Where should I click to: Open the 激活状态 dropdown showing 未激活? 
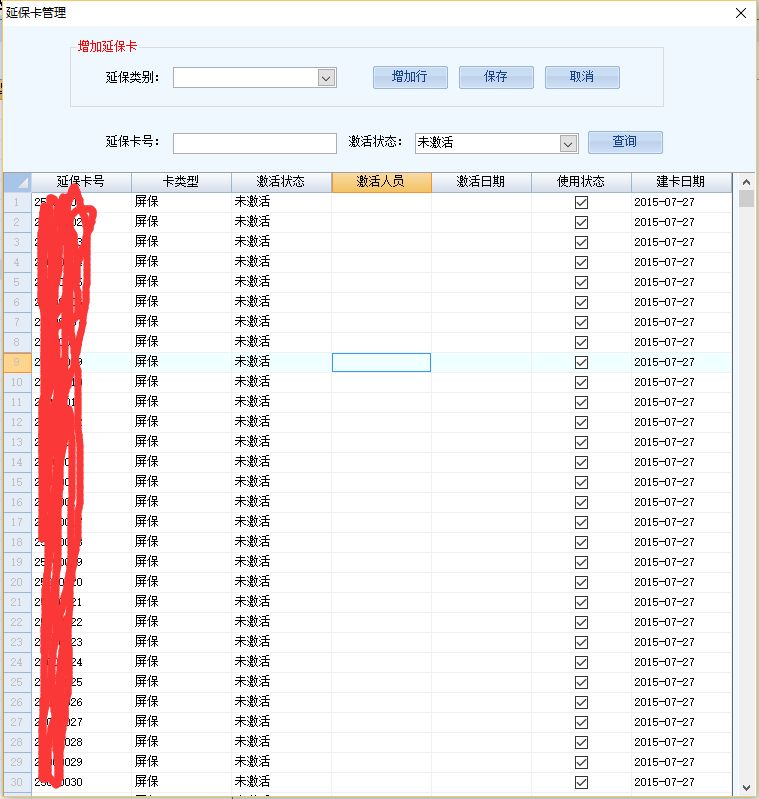pos(568,144)
